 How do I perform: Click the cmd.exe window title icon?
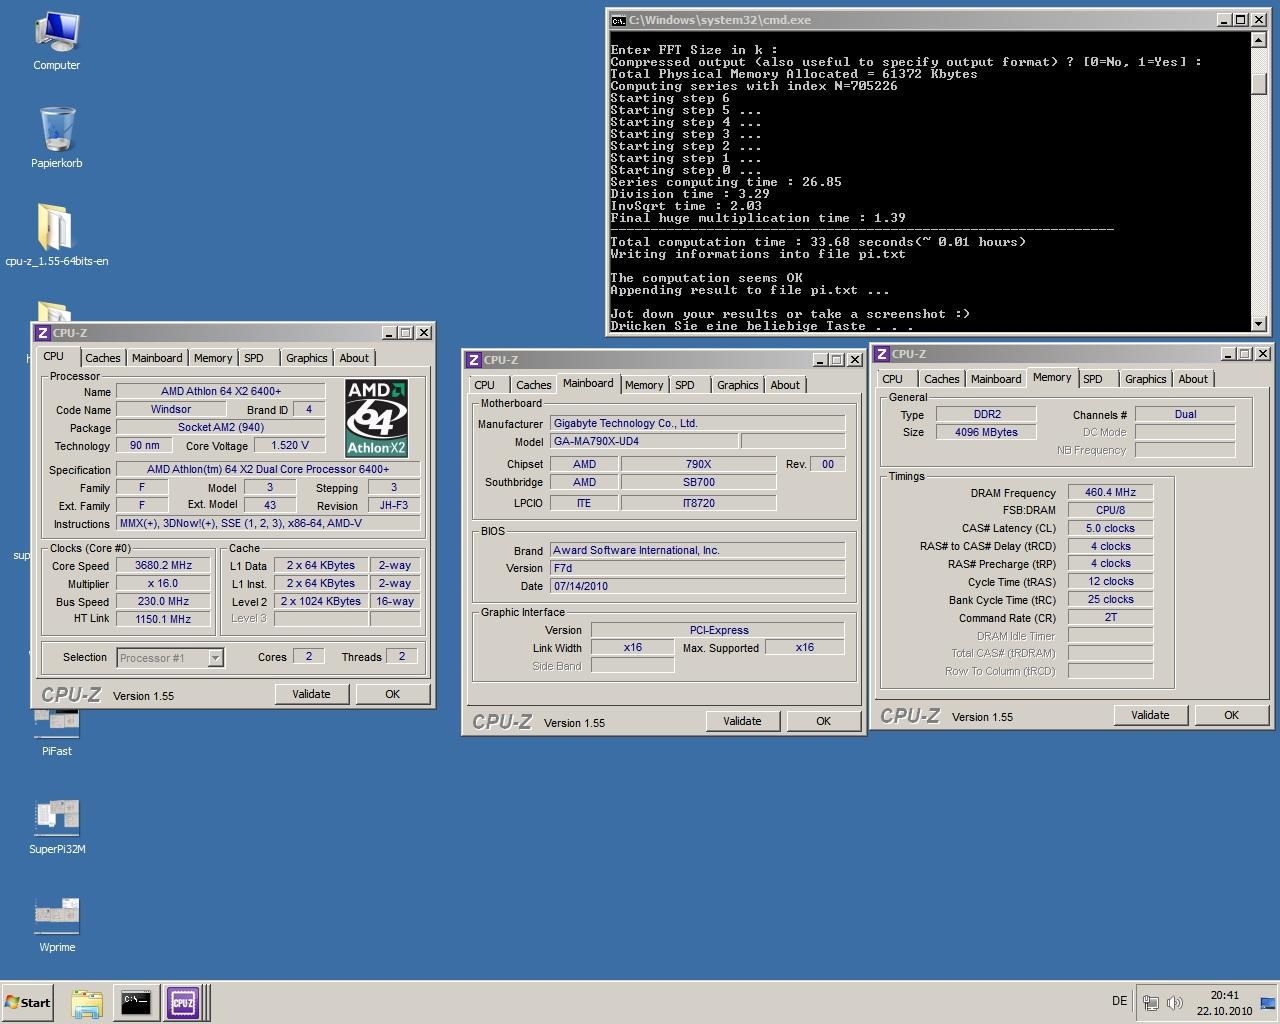pos(619,20)
